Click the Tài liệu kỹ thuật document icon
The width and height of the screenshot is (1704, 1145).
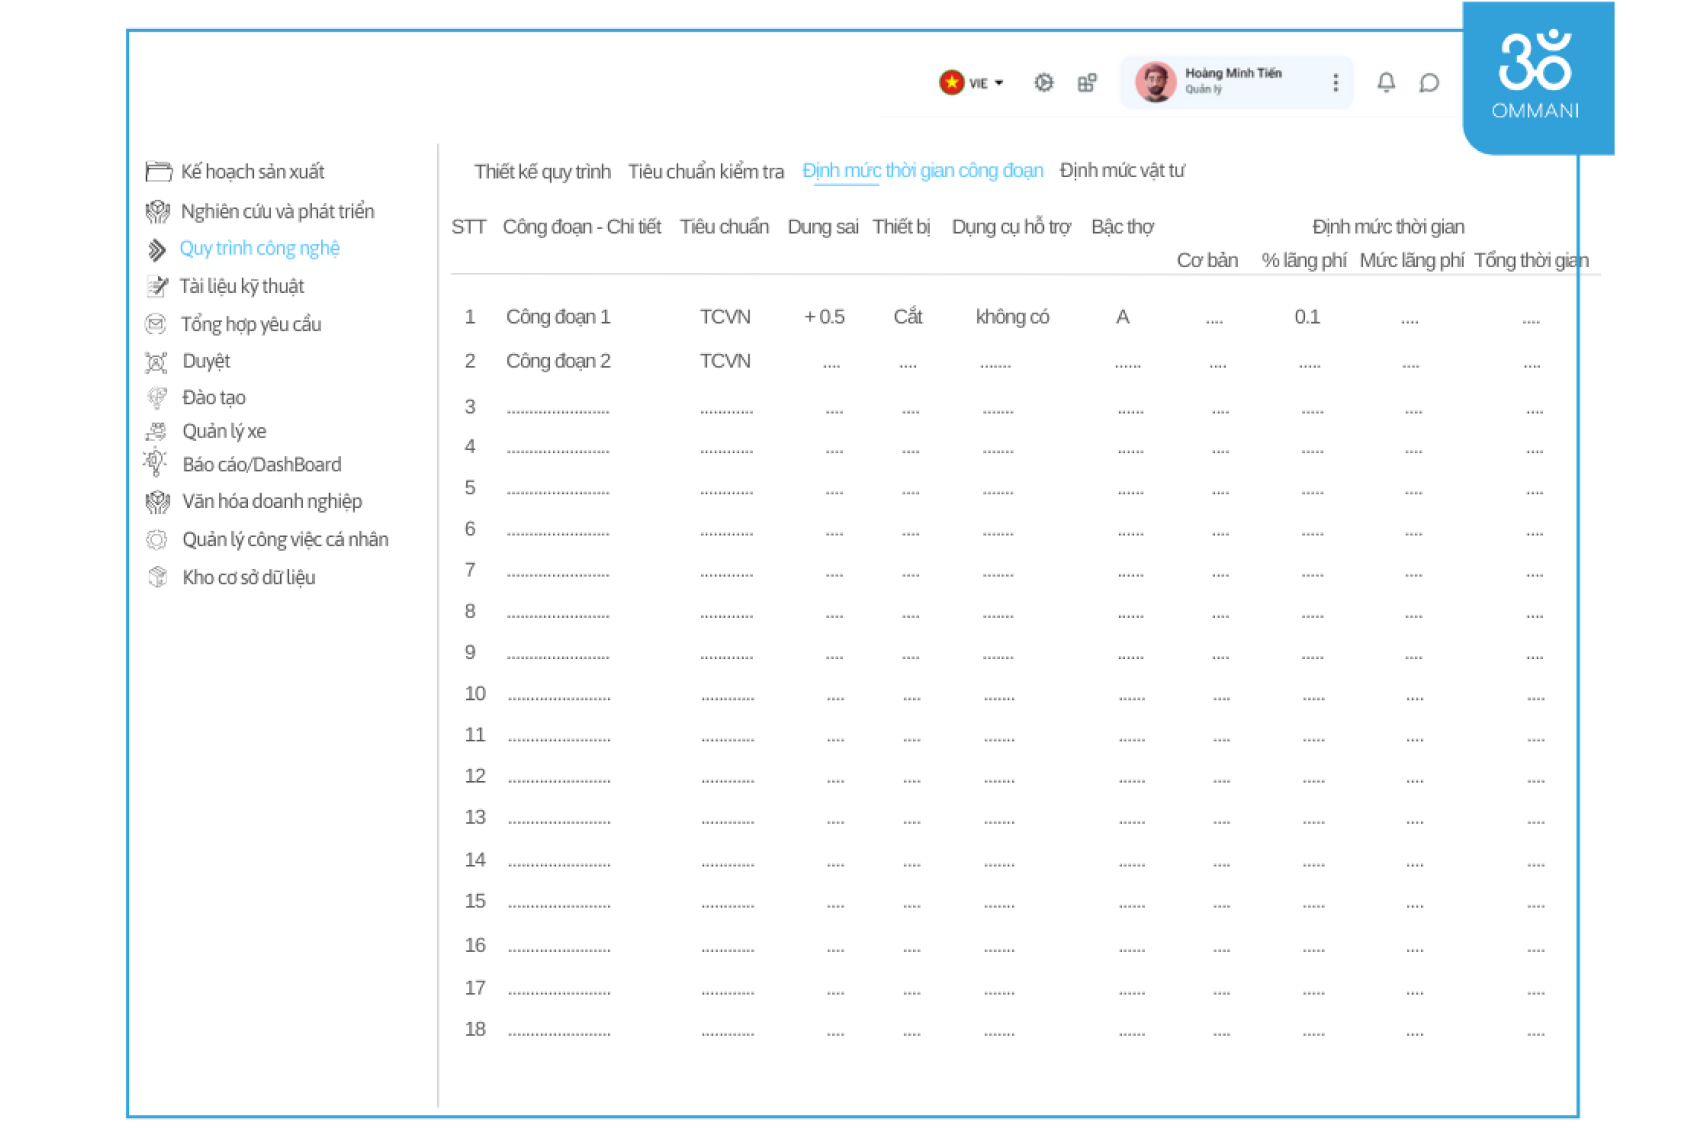pyautogui.click(x=157, y=287)
